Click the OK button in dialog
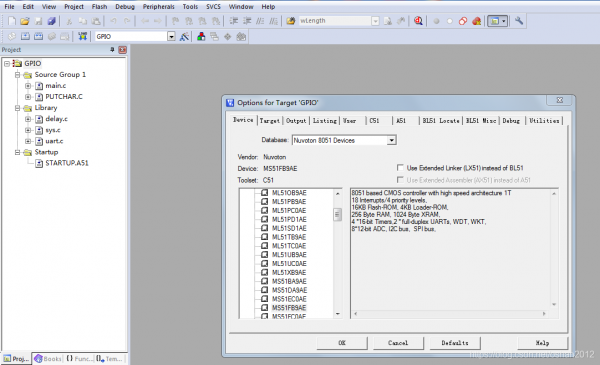Screen dimensions: 600x365 click(x=342, y=343)
